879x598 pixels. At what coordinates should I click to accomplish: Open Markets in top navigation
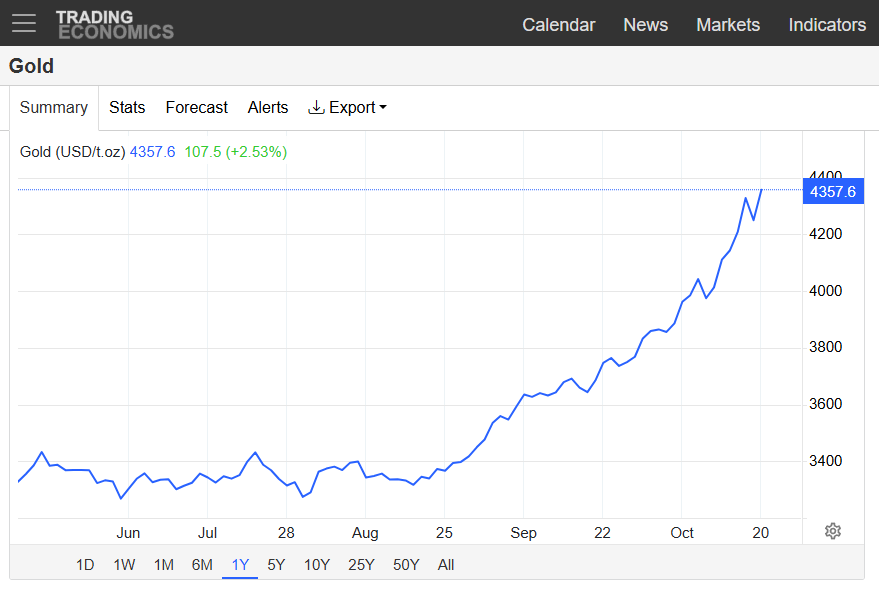pyautogui.click(x=727, y=25)
